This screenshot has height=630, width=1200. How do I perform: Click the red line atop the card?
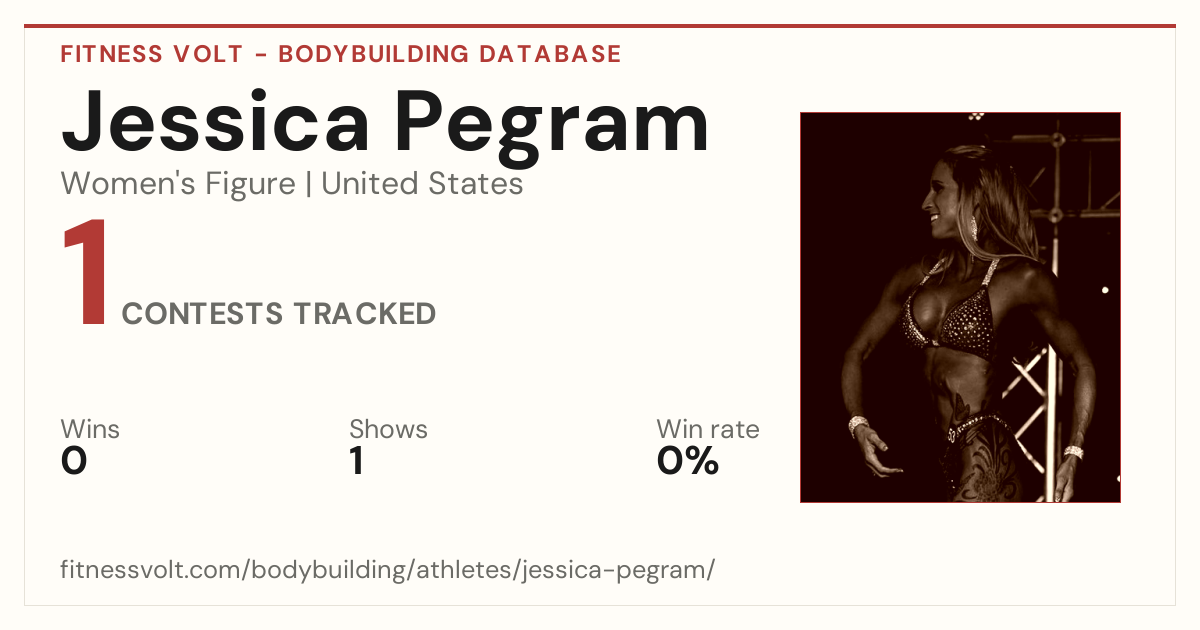click(600, 26)
